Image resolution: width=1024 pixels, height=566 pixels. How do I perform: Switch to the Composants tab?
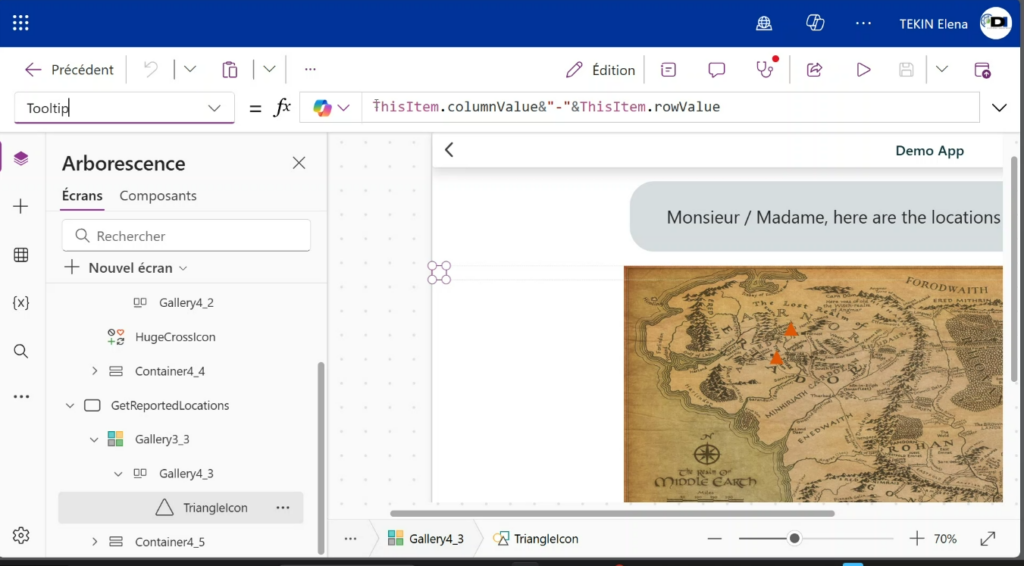[158, 196]
